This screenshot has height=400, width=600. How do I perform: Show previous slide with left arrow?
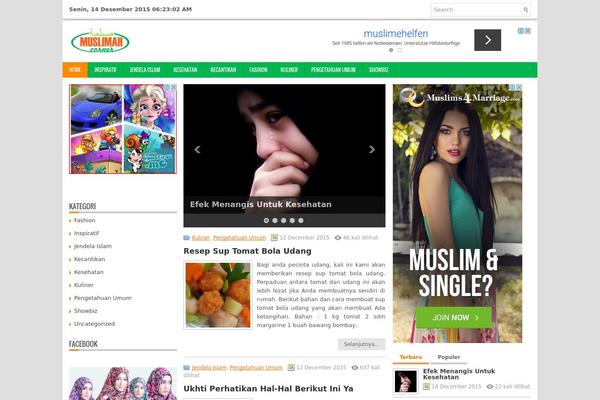click(x=197, y=150)
